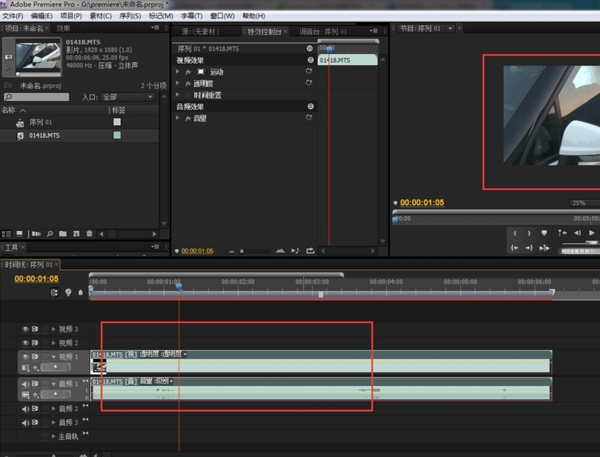The width and height of the screenshot is (600, 457).
Task: Switch to the Effects (效果) tab
Action: click(x=62, y=30)
